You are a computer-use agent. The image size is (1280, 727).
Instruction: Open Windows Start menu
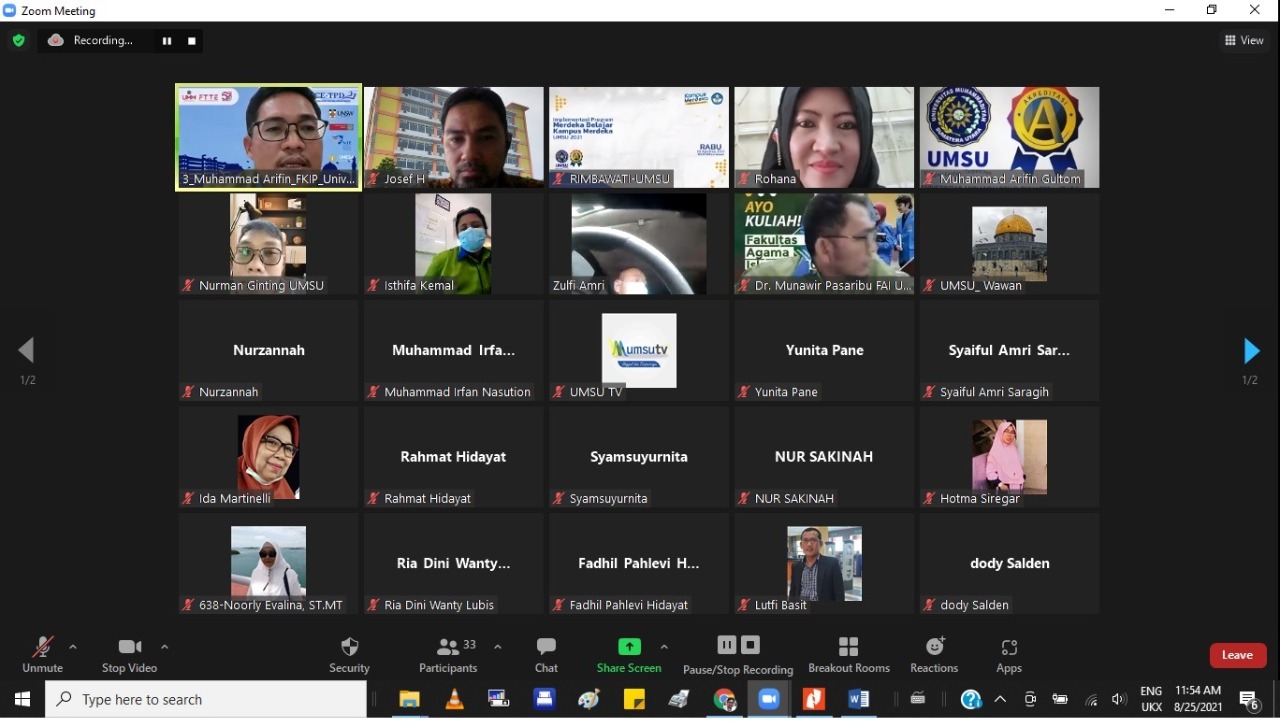22,700
